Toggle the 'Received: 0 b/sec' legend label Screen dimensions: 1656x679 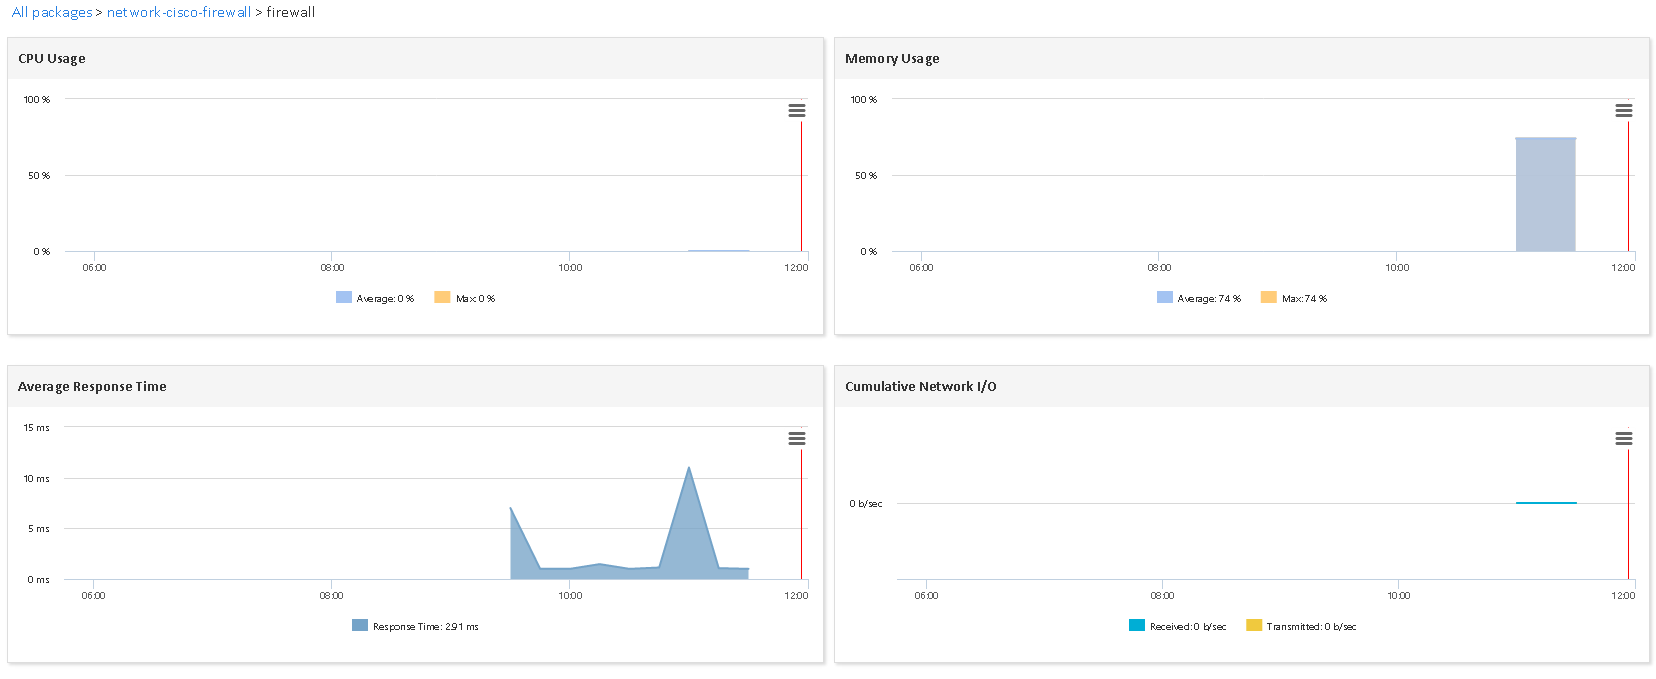[1187, 627]
